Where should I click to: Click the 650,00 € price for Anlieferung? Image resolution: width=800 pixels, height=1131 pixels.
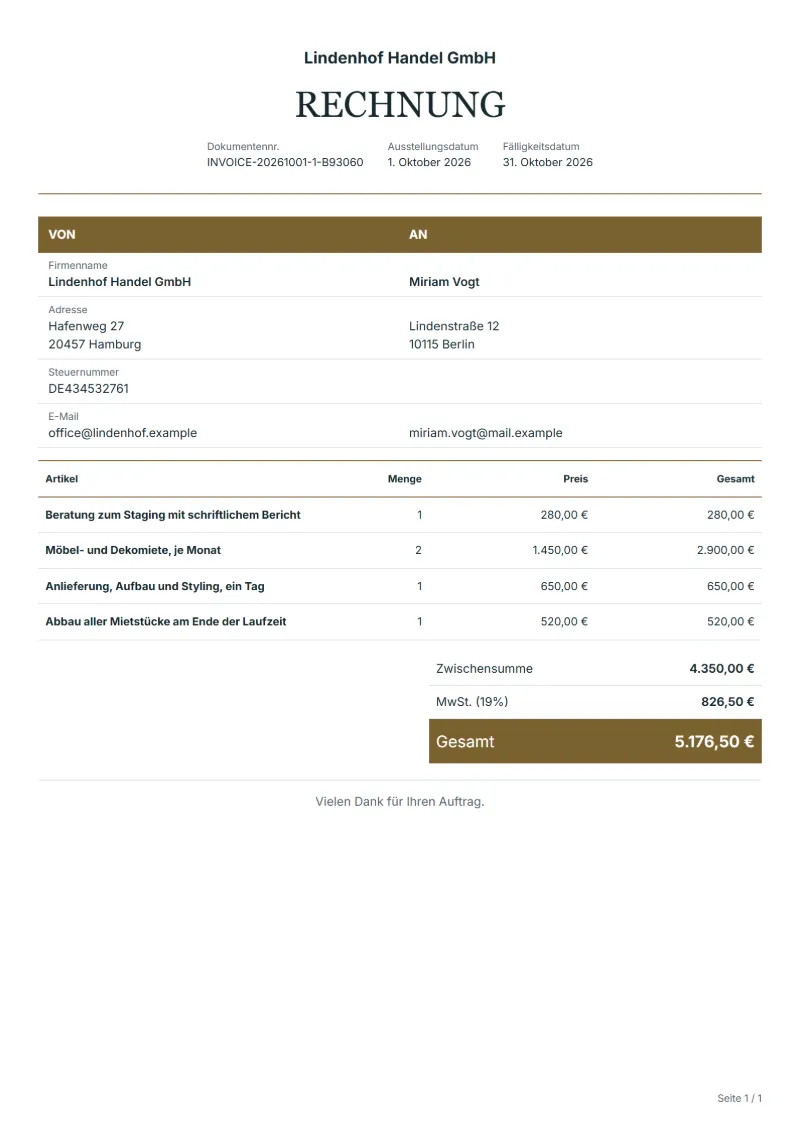click(x=564, y=586)
